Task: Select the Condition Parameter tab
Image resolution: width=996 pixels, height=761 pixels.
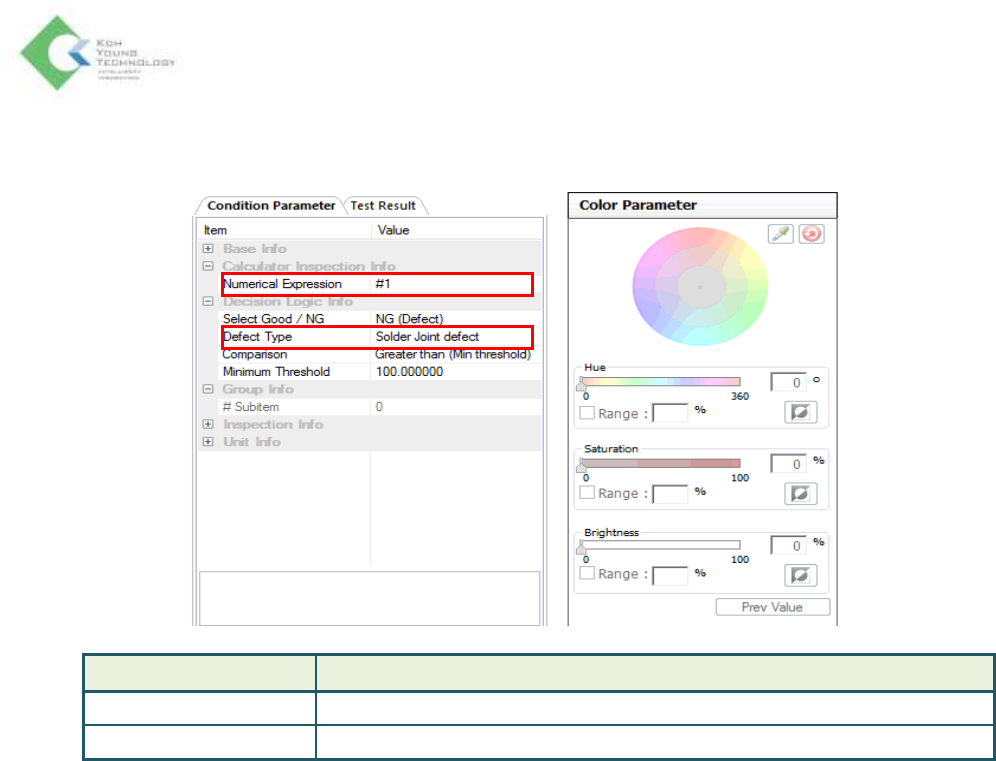Action: point(270,206)
